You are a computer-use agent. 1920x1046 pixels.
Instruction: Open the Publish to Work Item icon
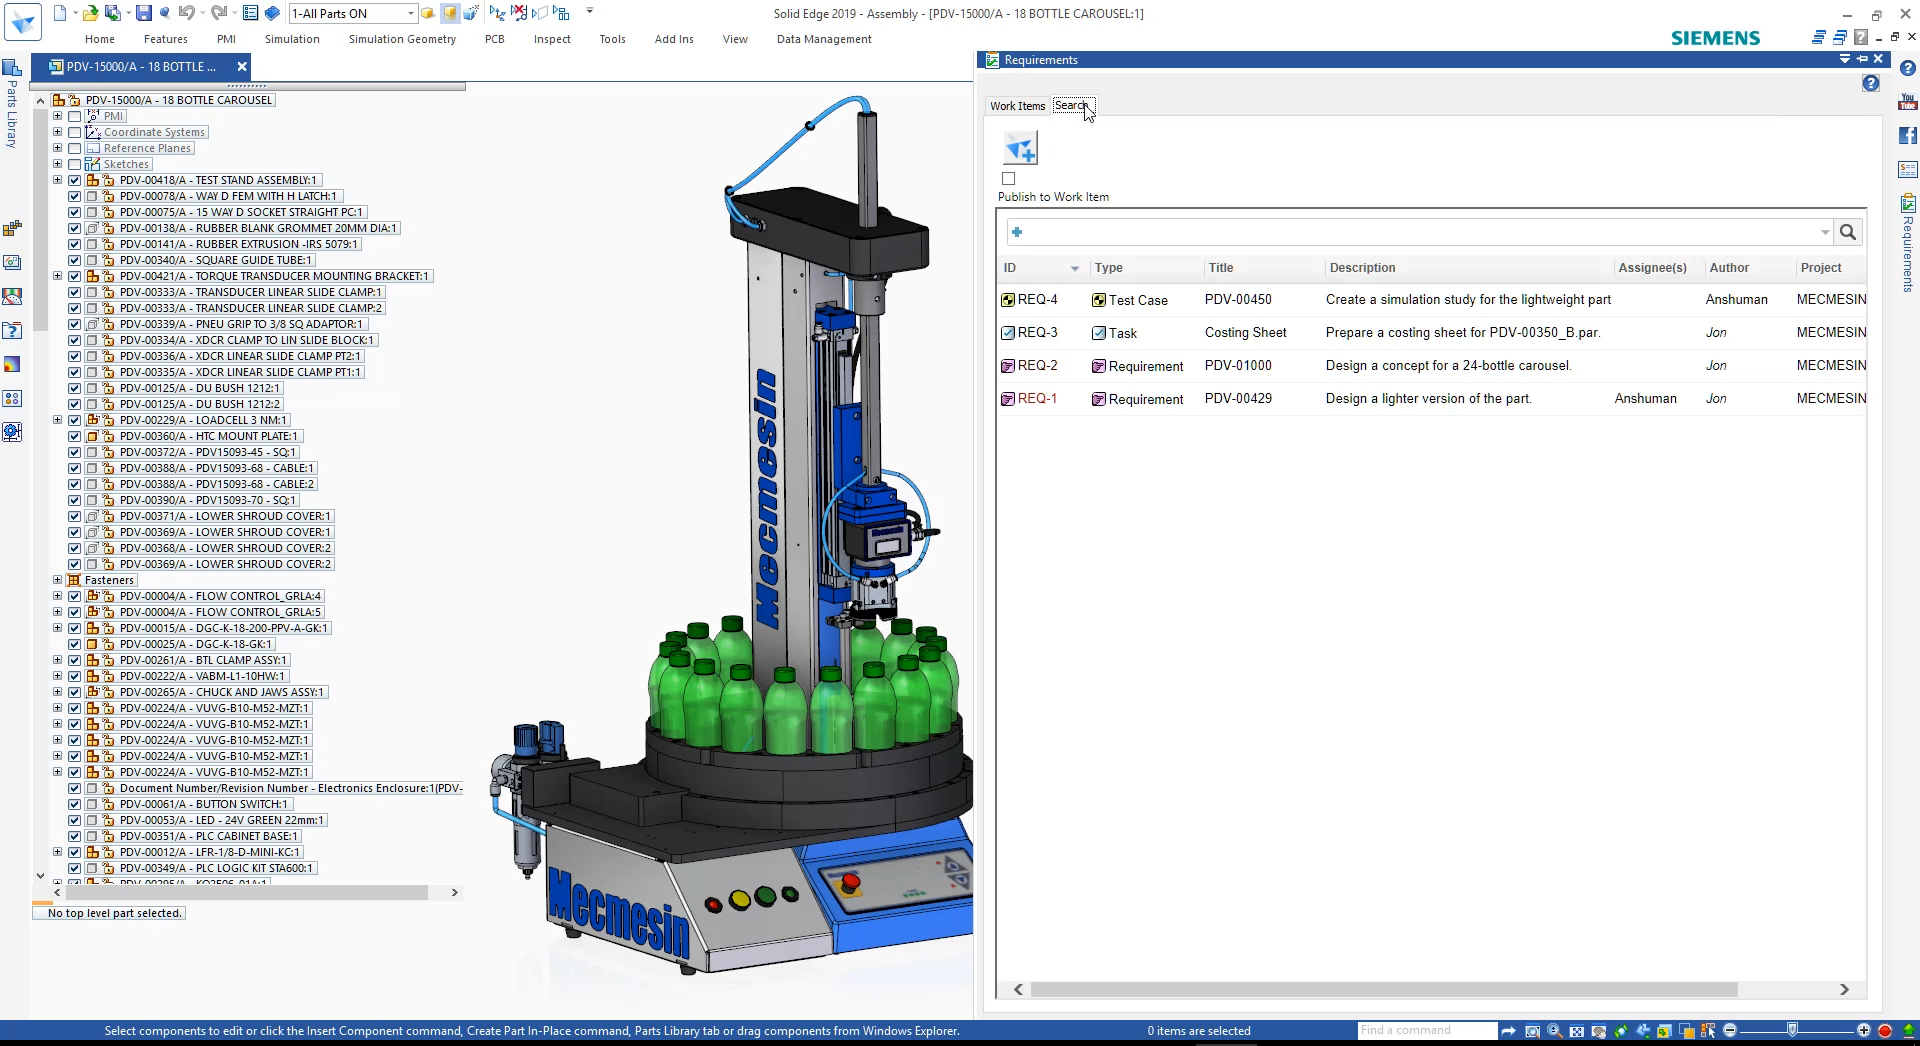(1021, 148)
